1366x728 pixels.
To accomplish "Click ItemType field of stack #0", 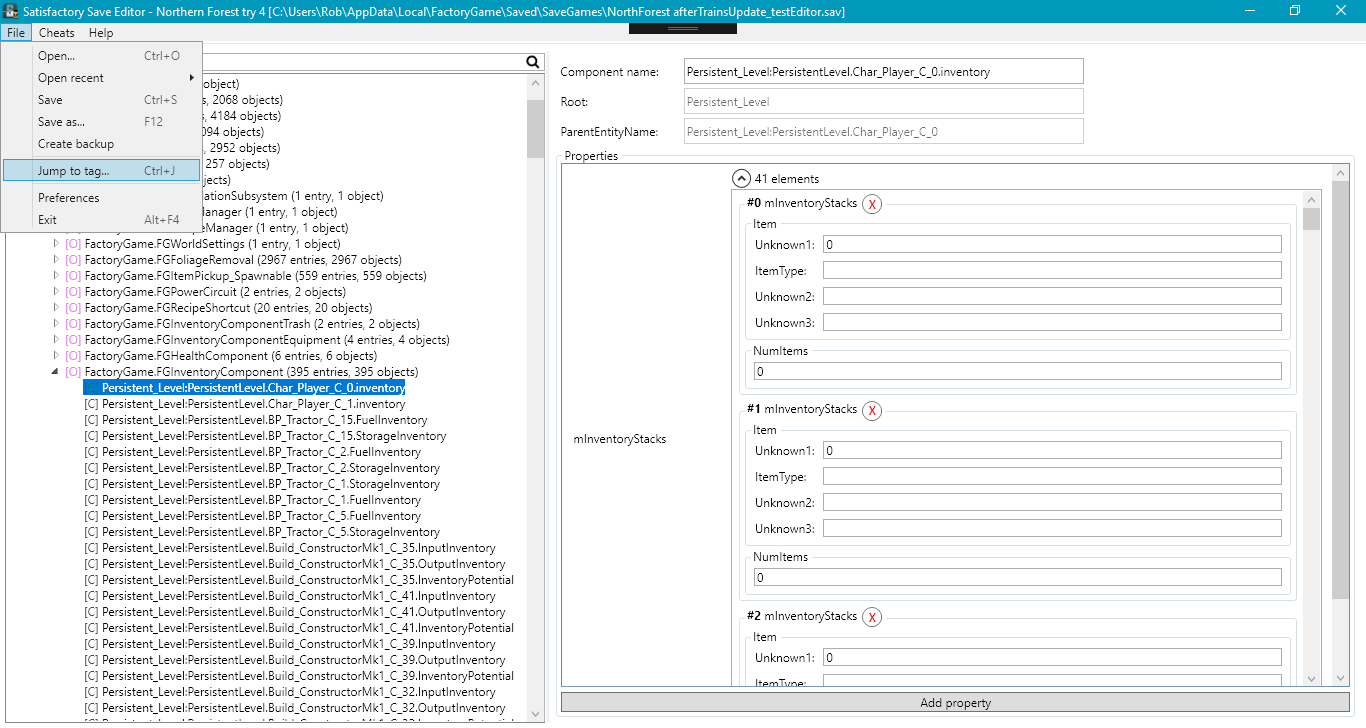I will [1052, 270].
